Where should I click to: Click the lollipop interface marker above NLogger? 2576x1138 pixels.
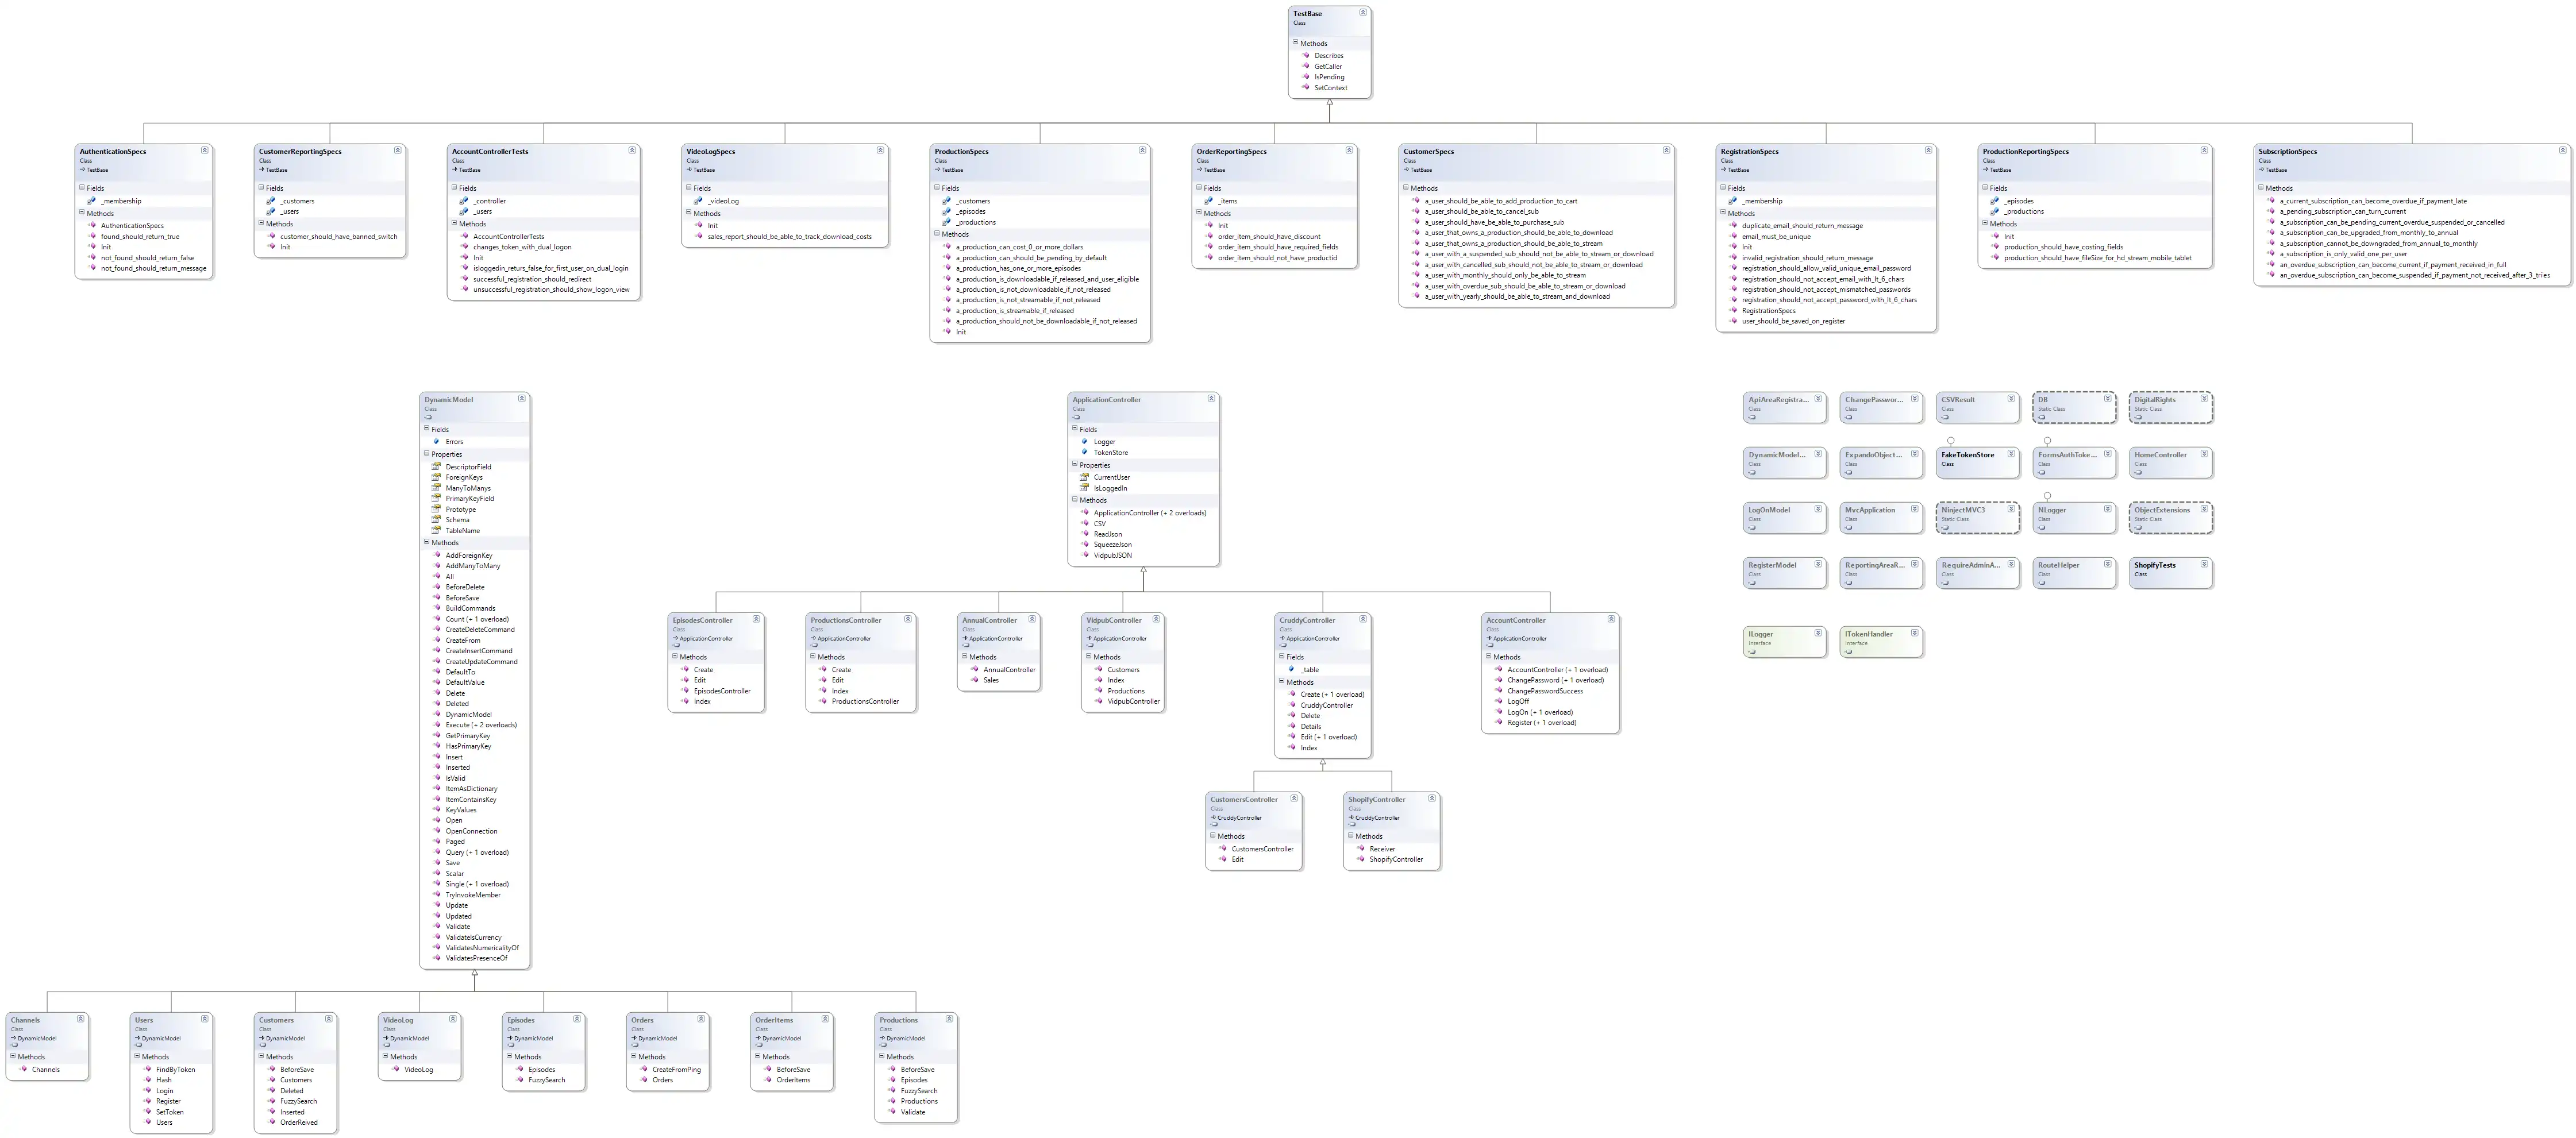[2047, 496]
